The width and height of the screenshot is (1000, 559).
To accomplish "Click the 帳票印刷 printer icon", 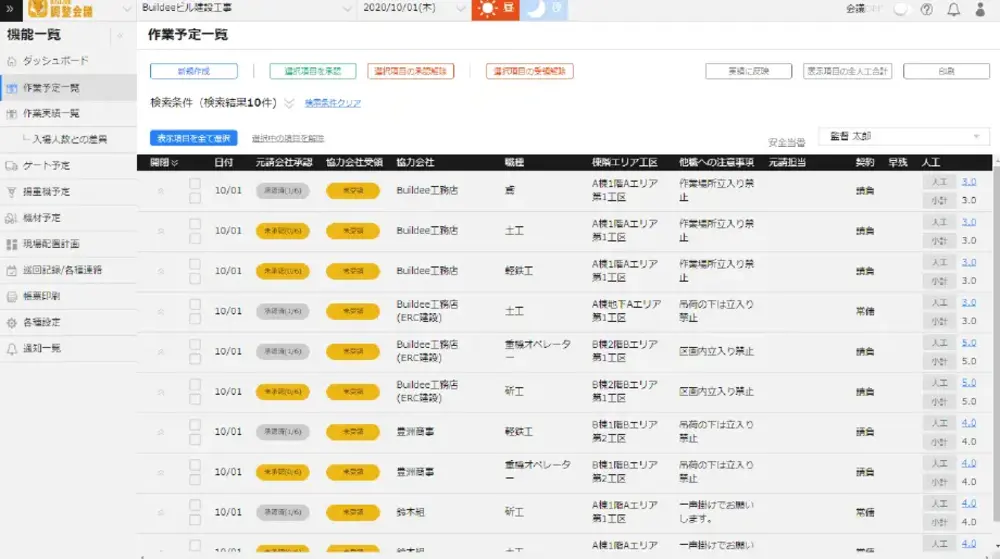I will (11, 296).
